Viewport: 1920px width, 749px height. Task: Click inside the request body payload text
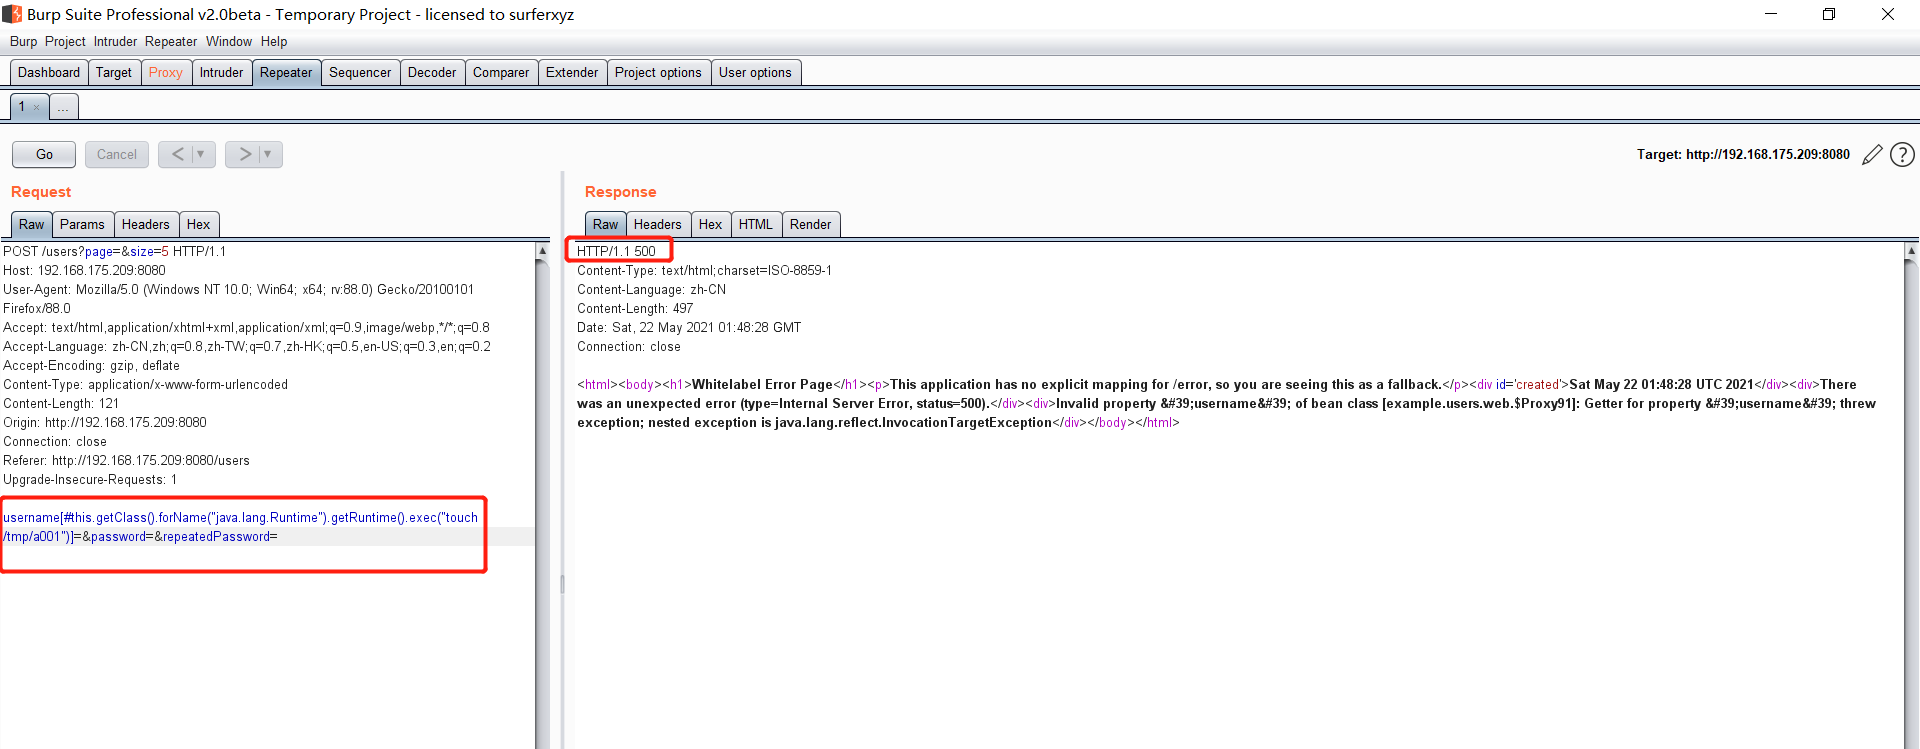(240, 527)
